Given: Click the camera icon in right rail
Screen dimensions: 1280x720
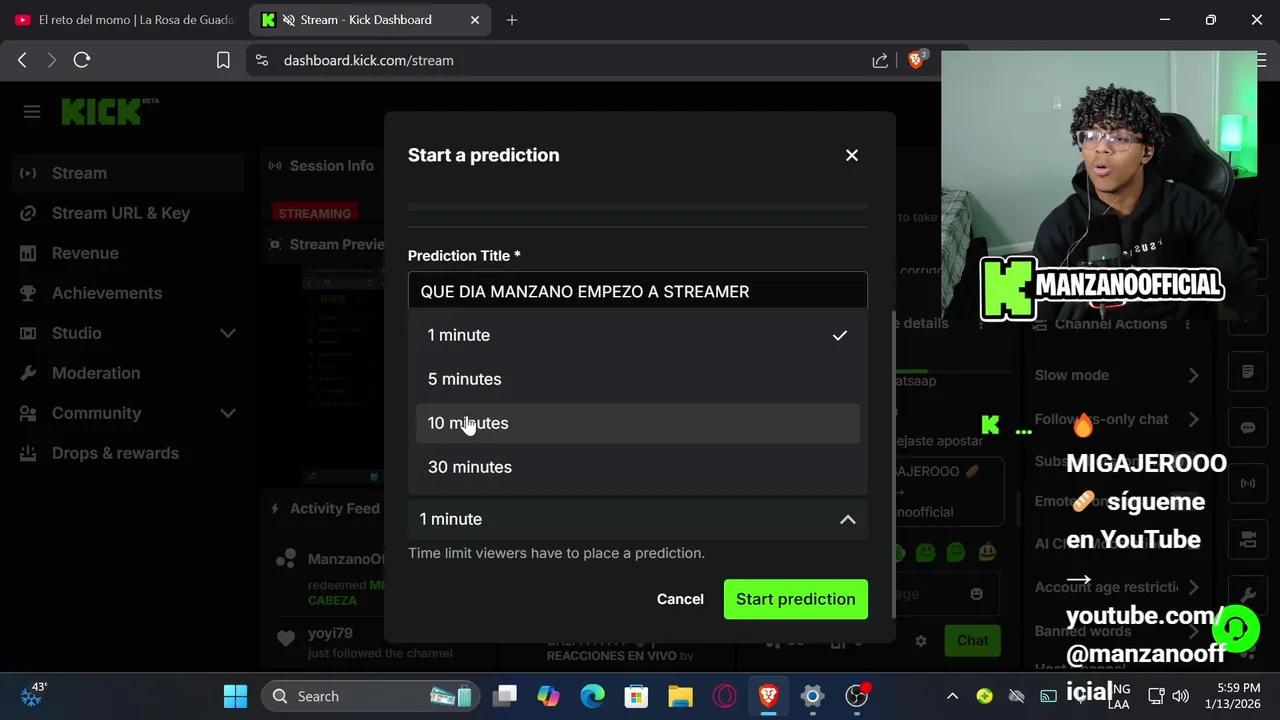Looking at the screenshot, I should point(1248,540).
